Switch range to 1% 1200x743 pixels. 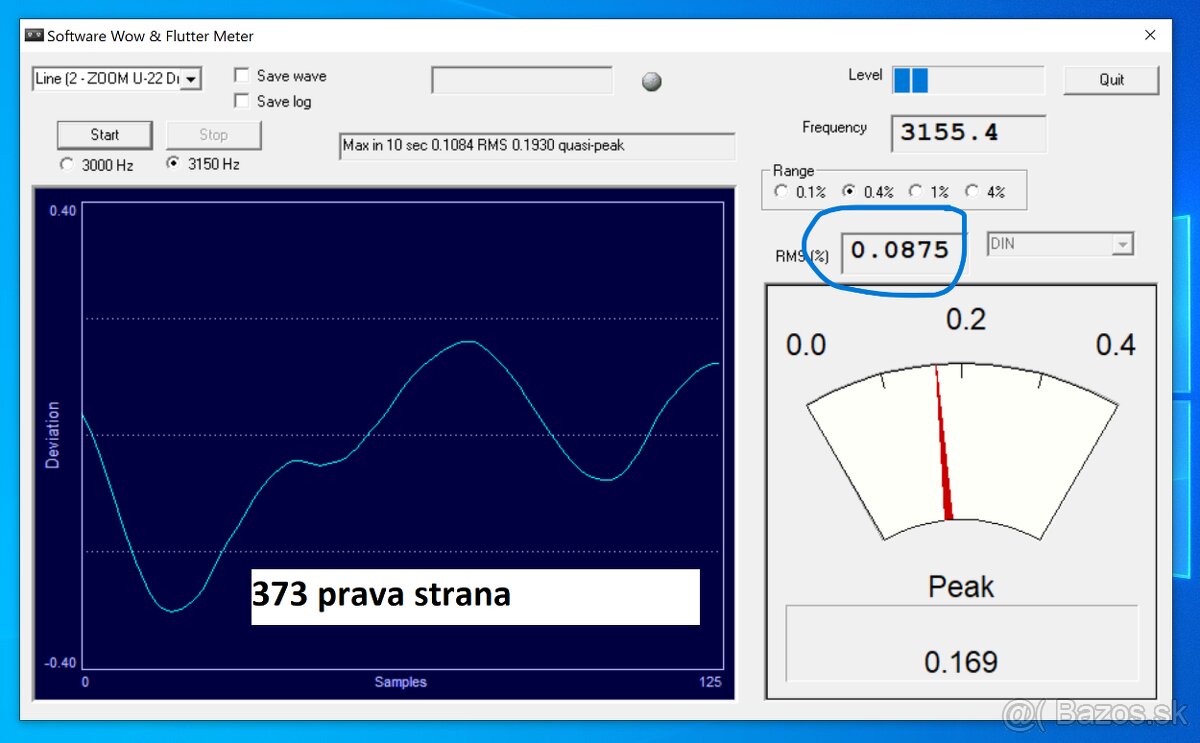click(915, 192)
